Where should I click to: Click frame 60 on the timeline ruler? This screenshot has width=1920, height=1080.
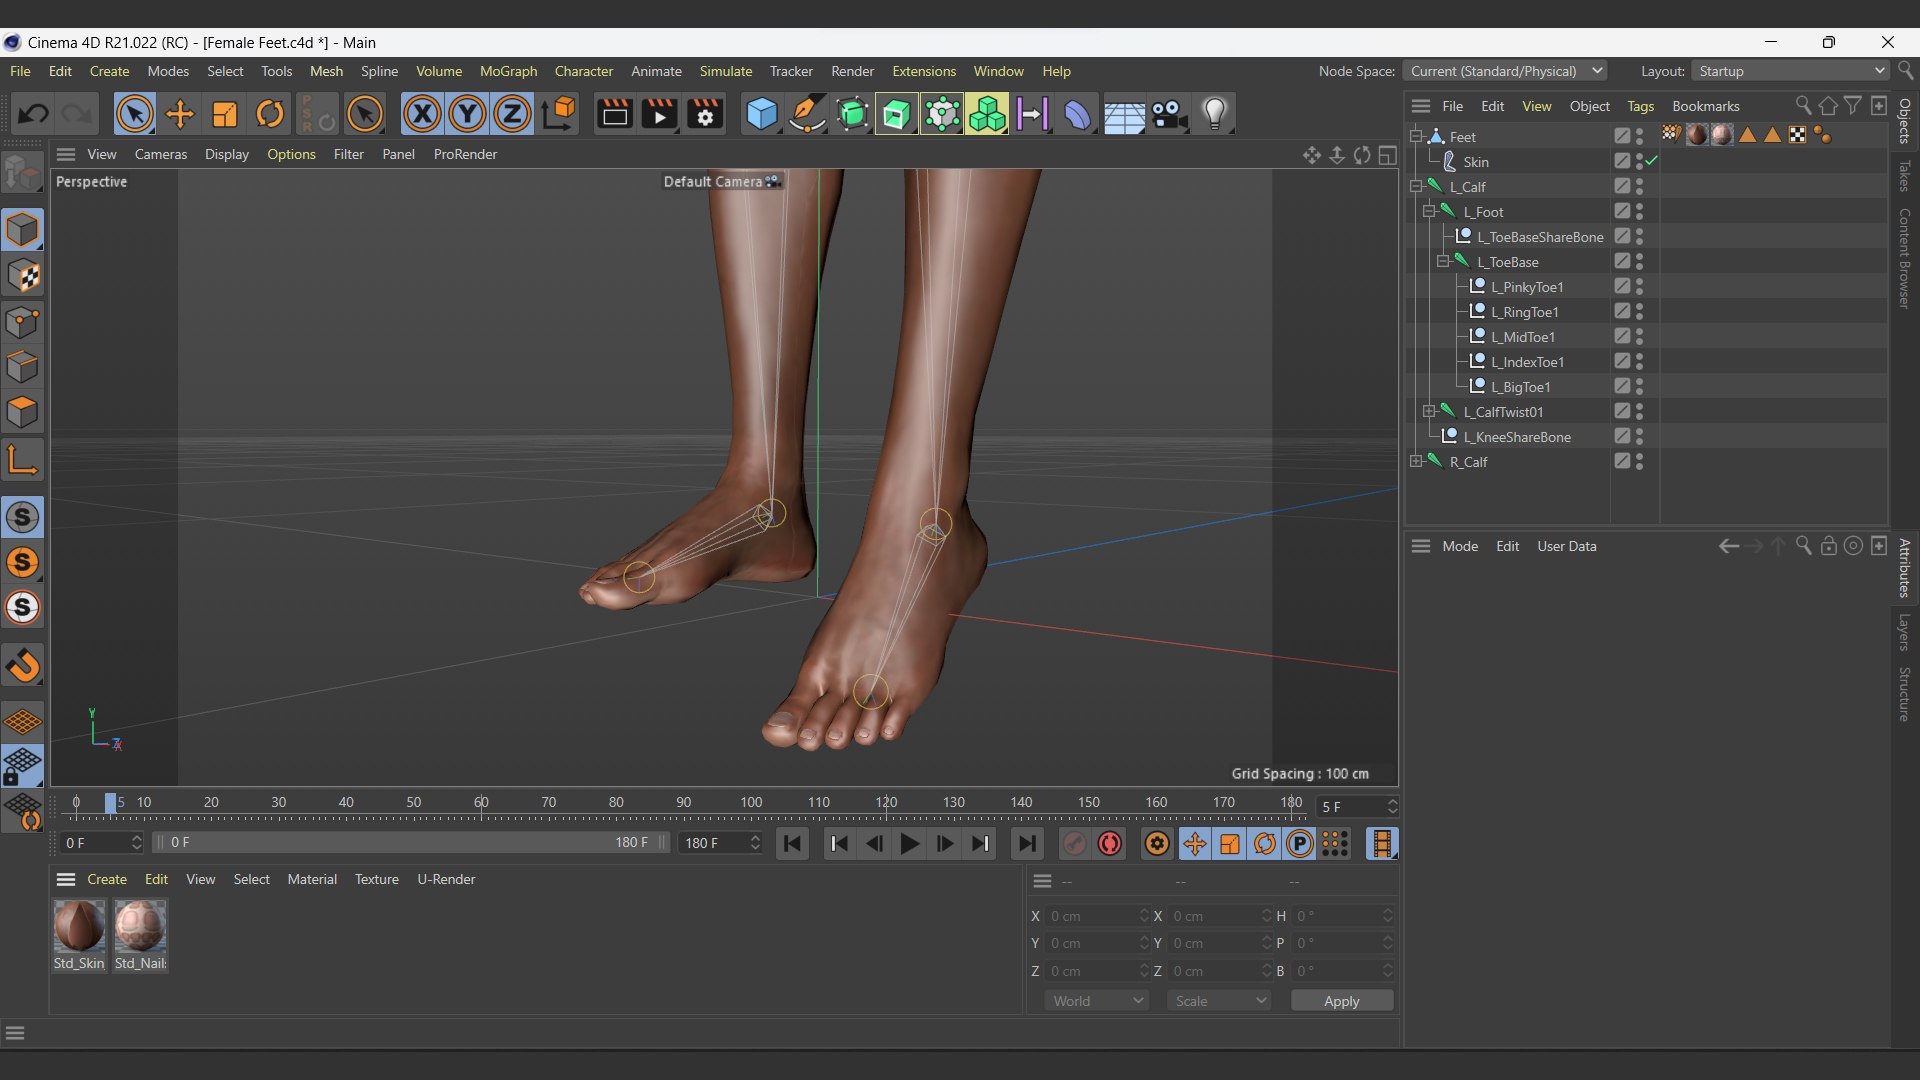[481, 803]
